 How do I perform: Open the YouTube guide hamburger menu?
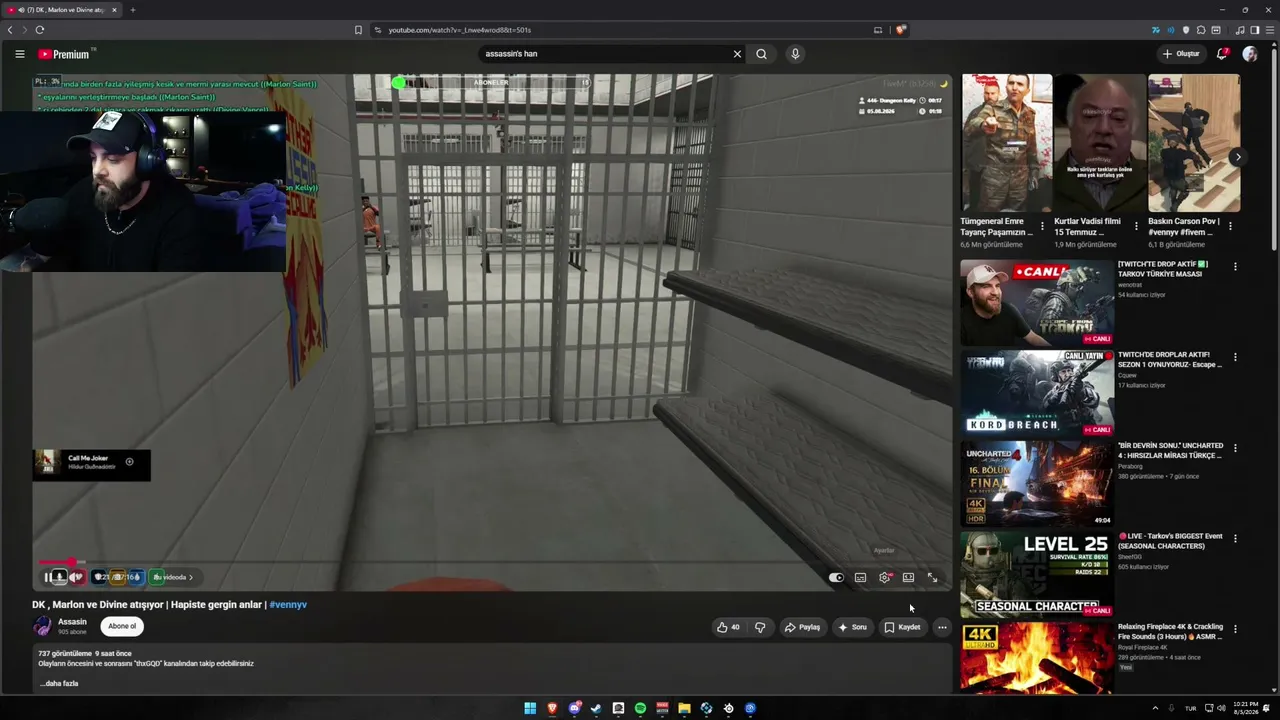19,54
